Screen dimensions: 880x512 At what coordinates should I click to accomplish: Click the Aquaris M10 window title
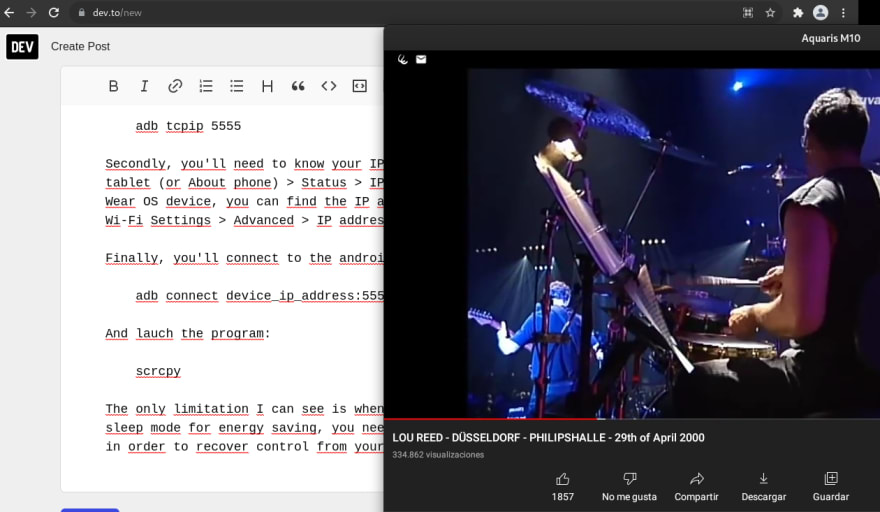click(x=831, y=38)
